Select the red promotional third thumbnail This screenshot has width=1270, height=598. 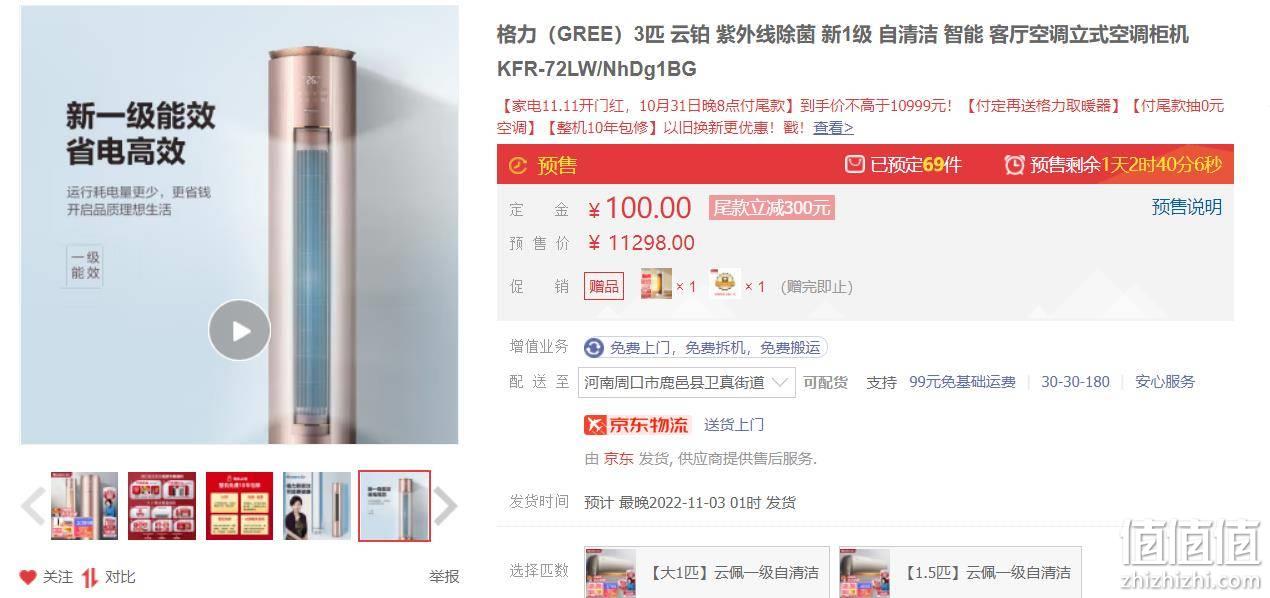point(240,506)
